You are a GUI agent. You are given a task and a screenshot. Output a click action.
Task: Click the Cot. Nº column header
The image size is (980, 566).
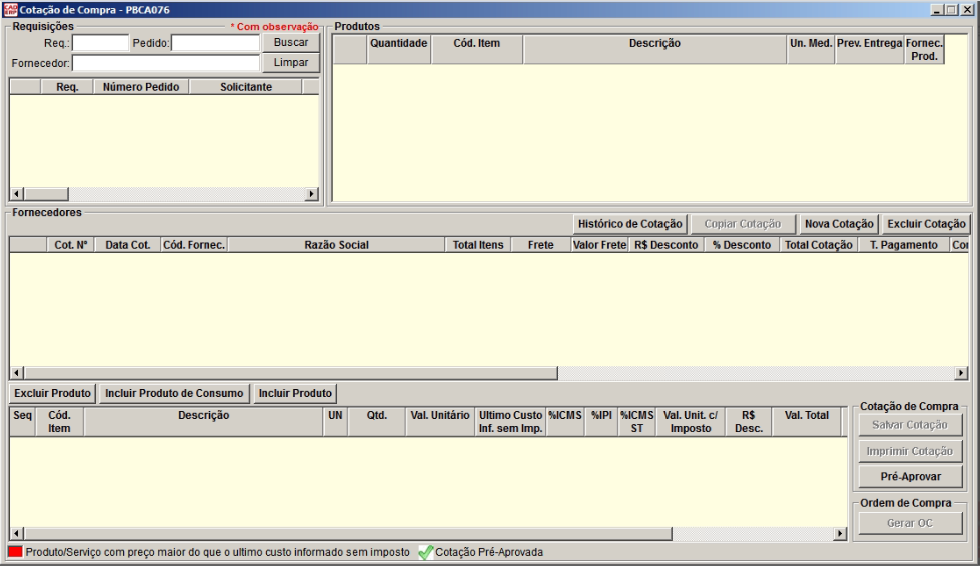coord(71,245)
